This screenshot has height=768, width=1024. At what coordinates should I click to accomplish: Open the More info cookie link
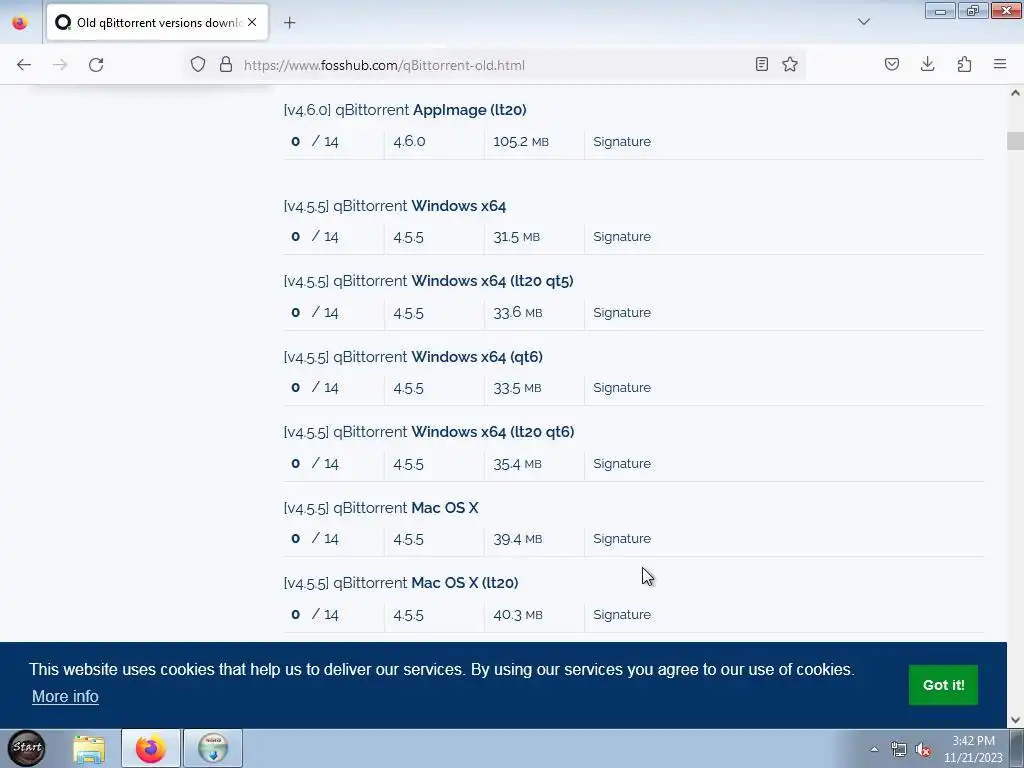click(x=65, y=697)
